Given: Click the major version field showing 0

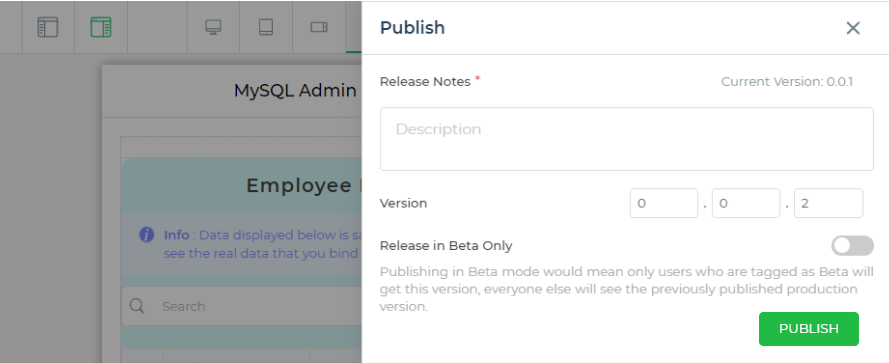Looking at the screenshot, I should coord(664,203).
